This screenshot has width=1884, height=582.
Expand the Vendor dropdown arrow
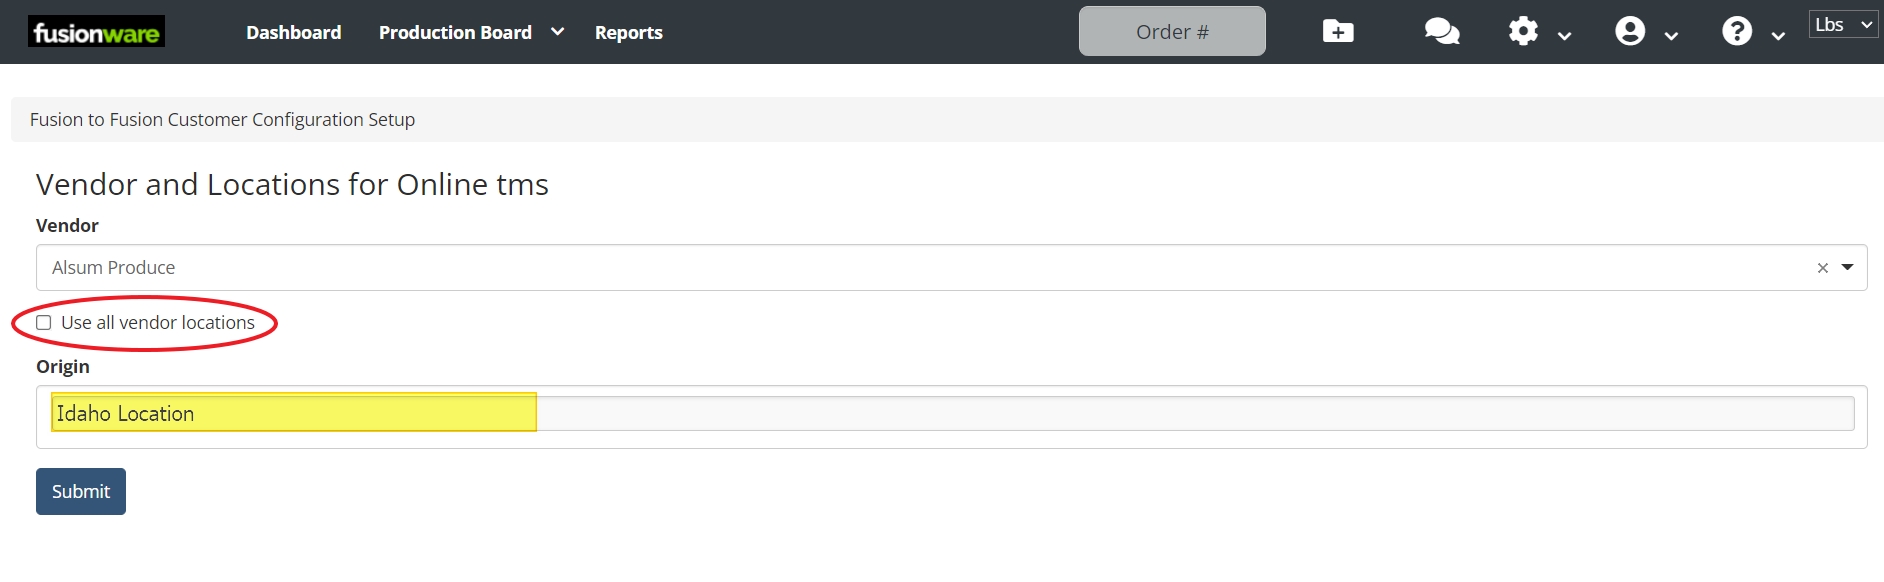[x=1847, y=267]
